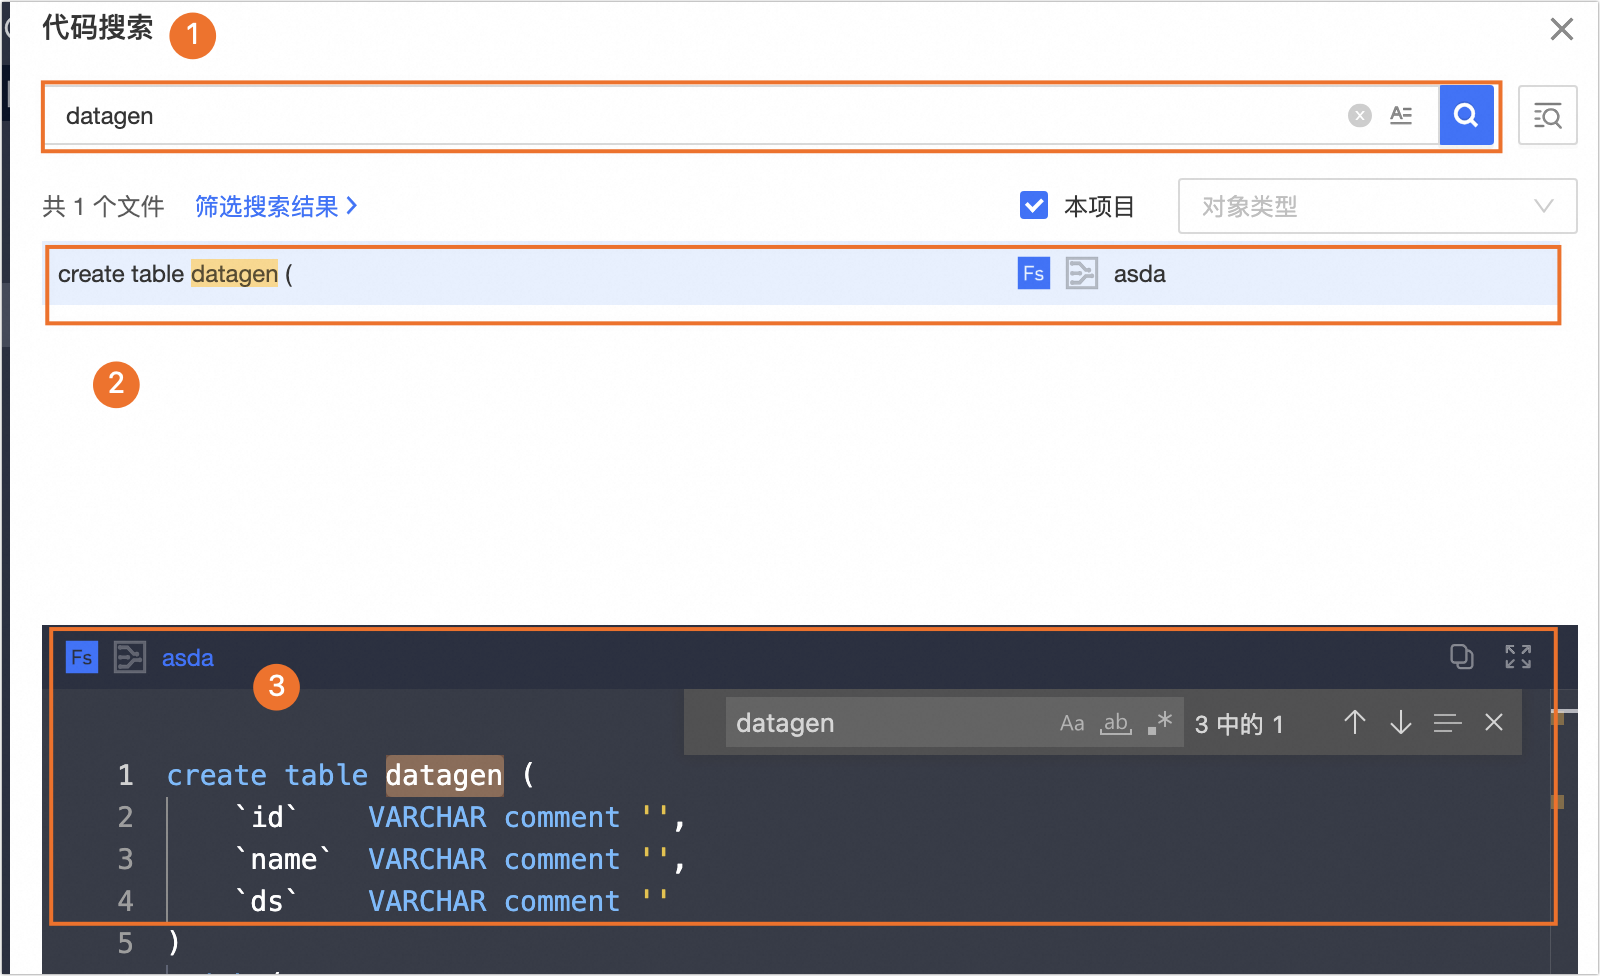Click line number 2 in editor
Screen dimensions: 1600x976
click(x=125, y=817)
